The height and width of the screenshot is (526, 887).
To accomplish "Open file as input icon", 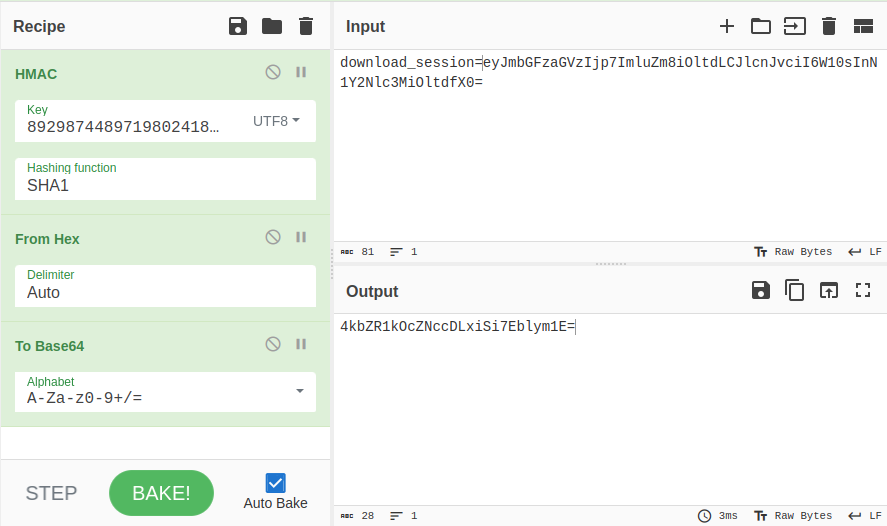I will point(761,26).
